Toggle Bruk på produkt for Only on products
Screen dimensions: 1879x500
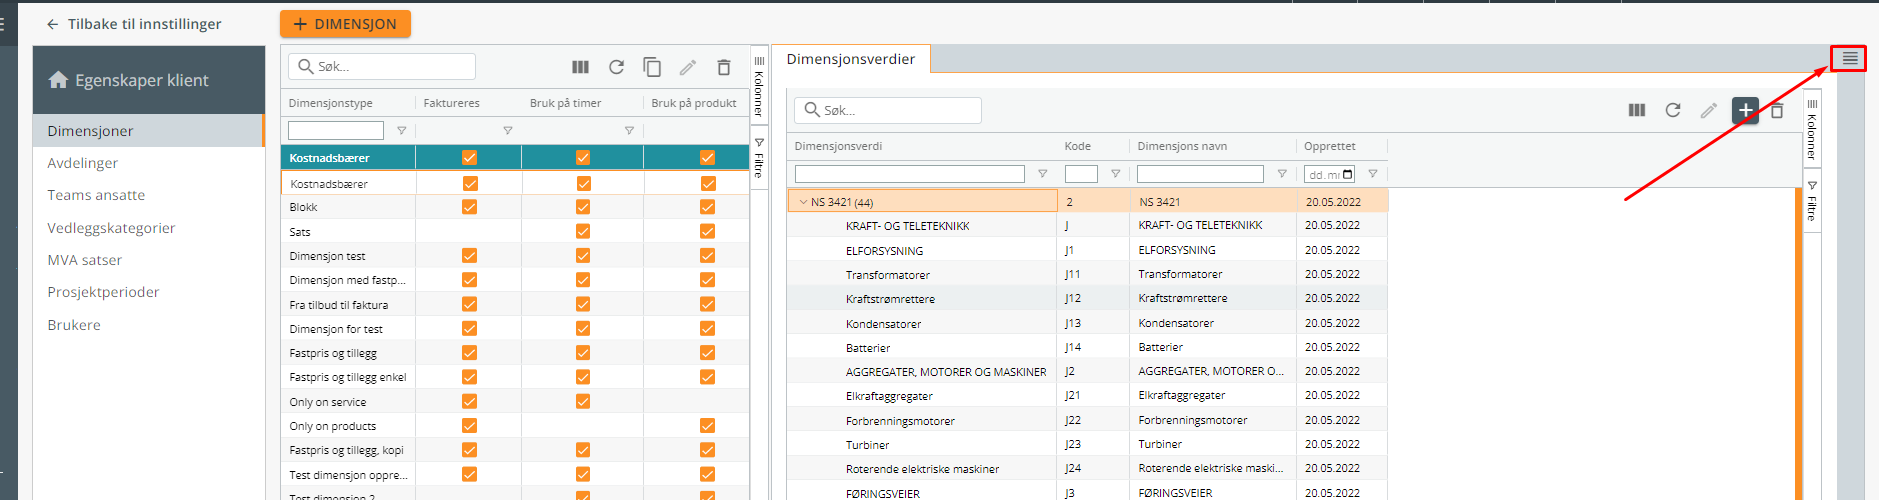(x=708, y=426)
